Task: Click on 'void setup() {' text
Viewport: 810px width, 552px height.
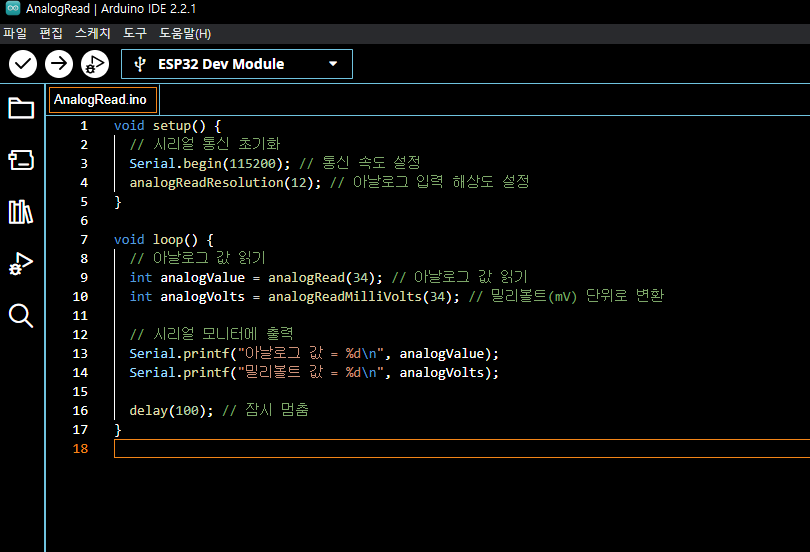Action: tap(167, 126)
